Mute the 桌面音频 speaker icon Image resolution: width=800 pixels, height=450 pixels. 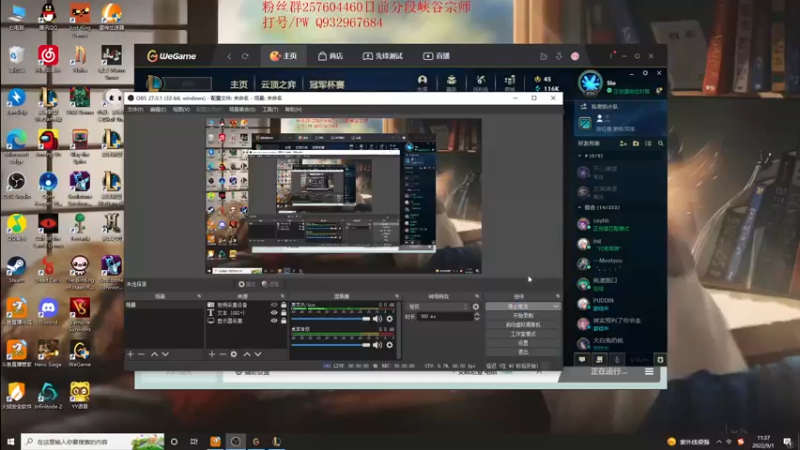coord(377,345)
